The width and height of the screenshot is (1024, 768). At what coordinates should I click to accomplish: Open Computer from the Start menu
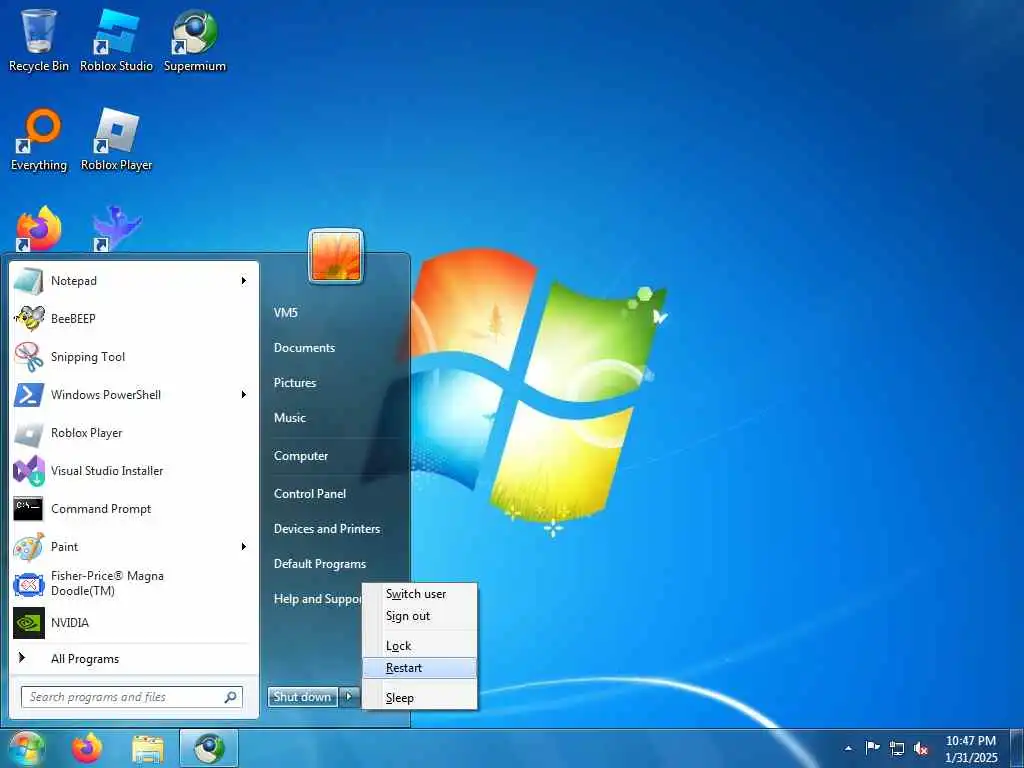tap(301, 456)
